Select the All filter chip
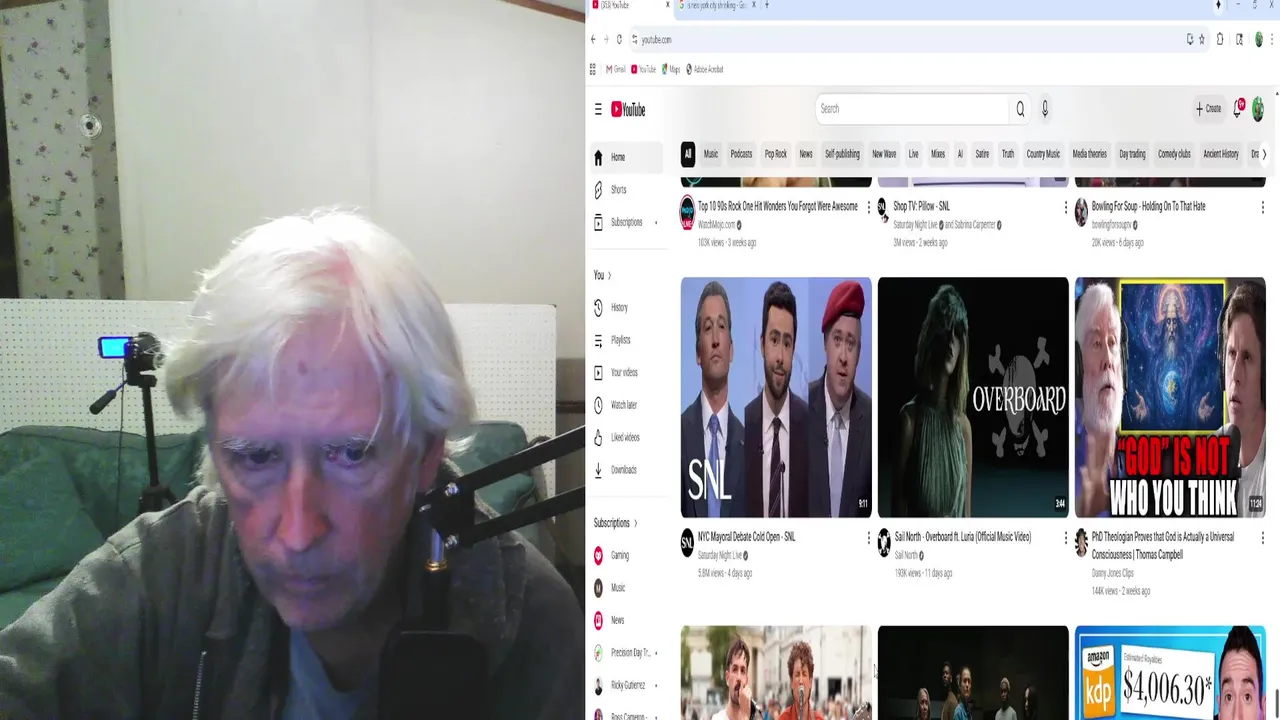The image size is (1280, 720). [688, 154]
